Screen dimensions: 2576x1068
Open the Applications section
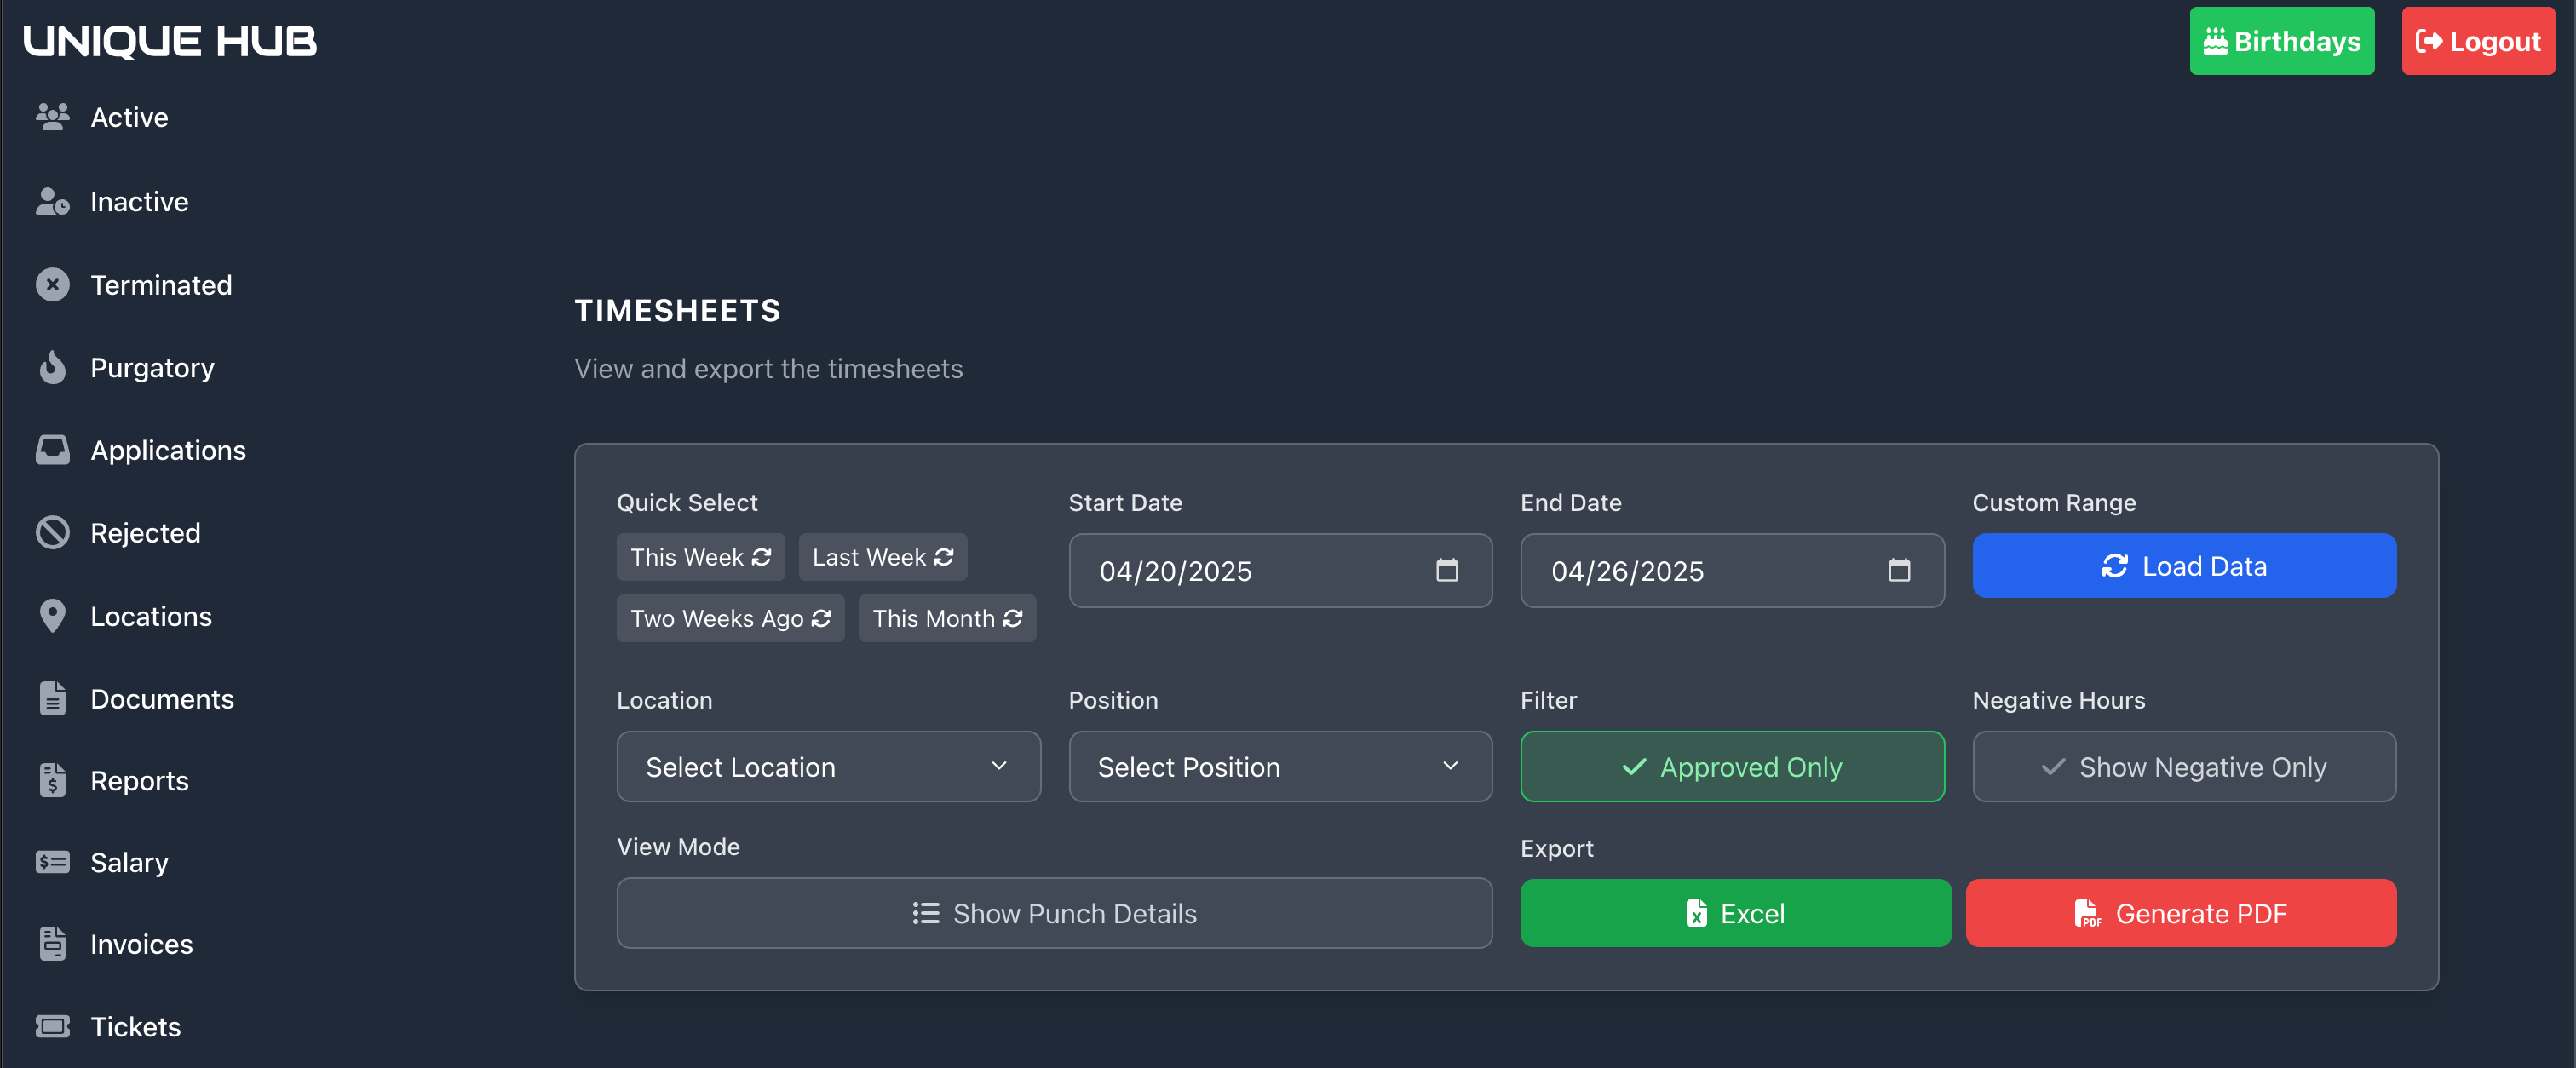click(168, 450)
